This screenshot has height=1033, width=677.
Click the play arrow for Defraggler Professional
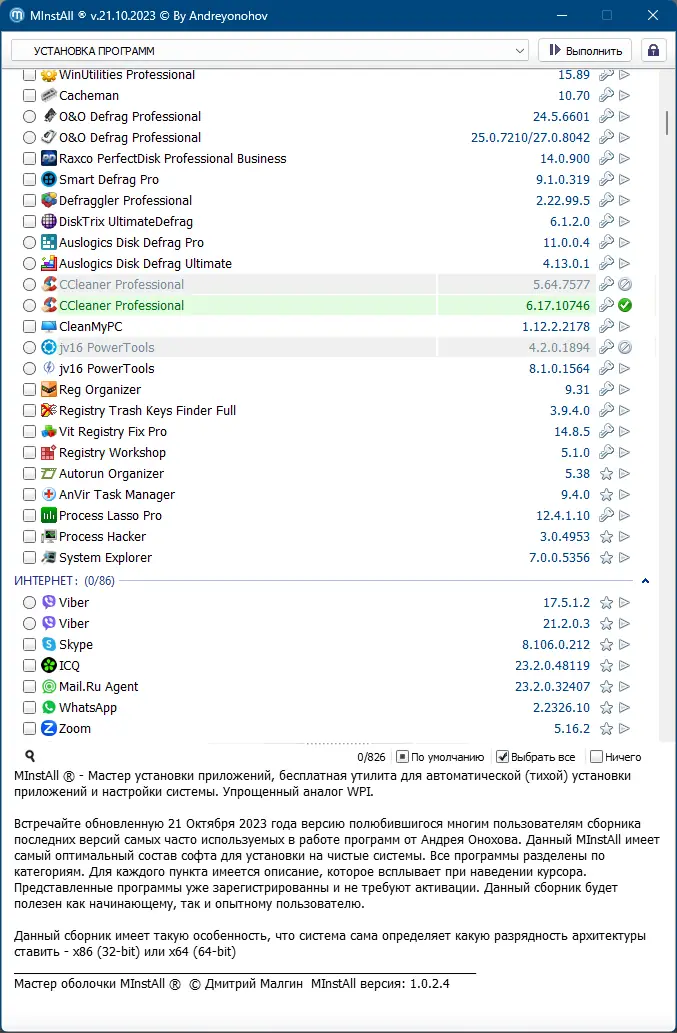tap(625, 200)
